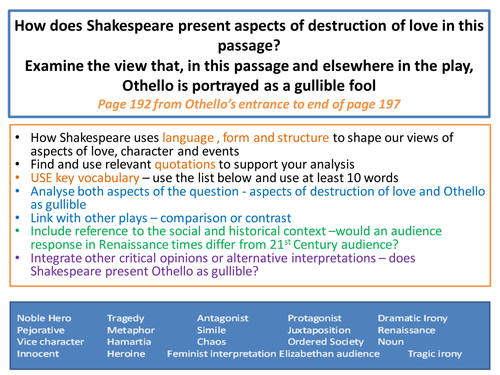Click 'Innocent' in the vocabulary box
500x375 pixels.
tap(38, 354)
